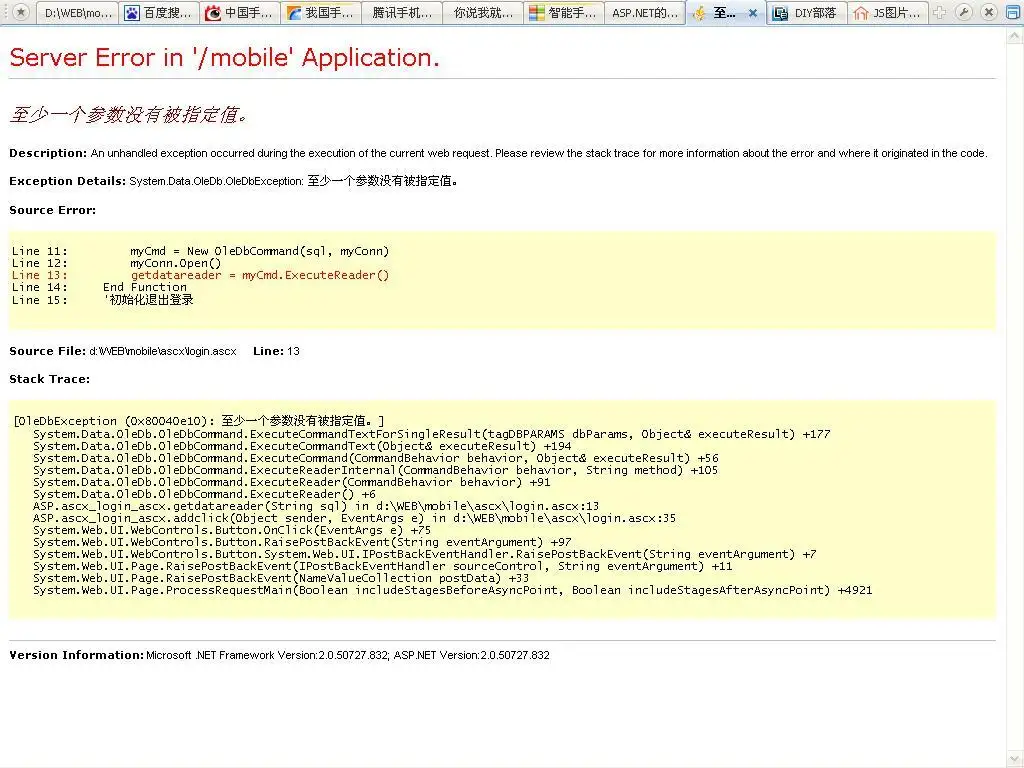
Task: Click the new tab plus icon
Action: coord(939,12)
